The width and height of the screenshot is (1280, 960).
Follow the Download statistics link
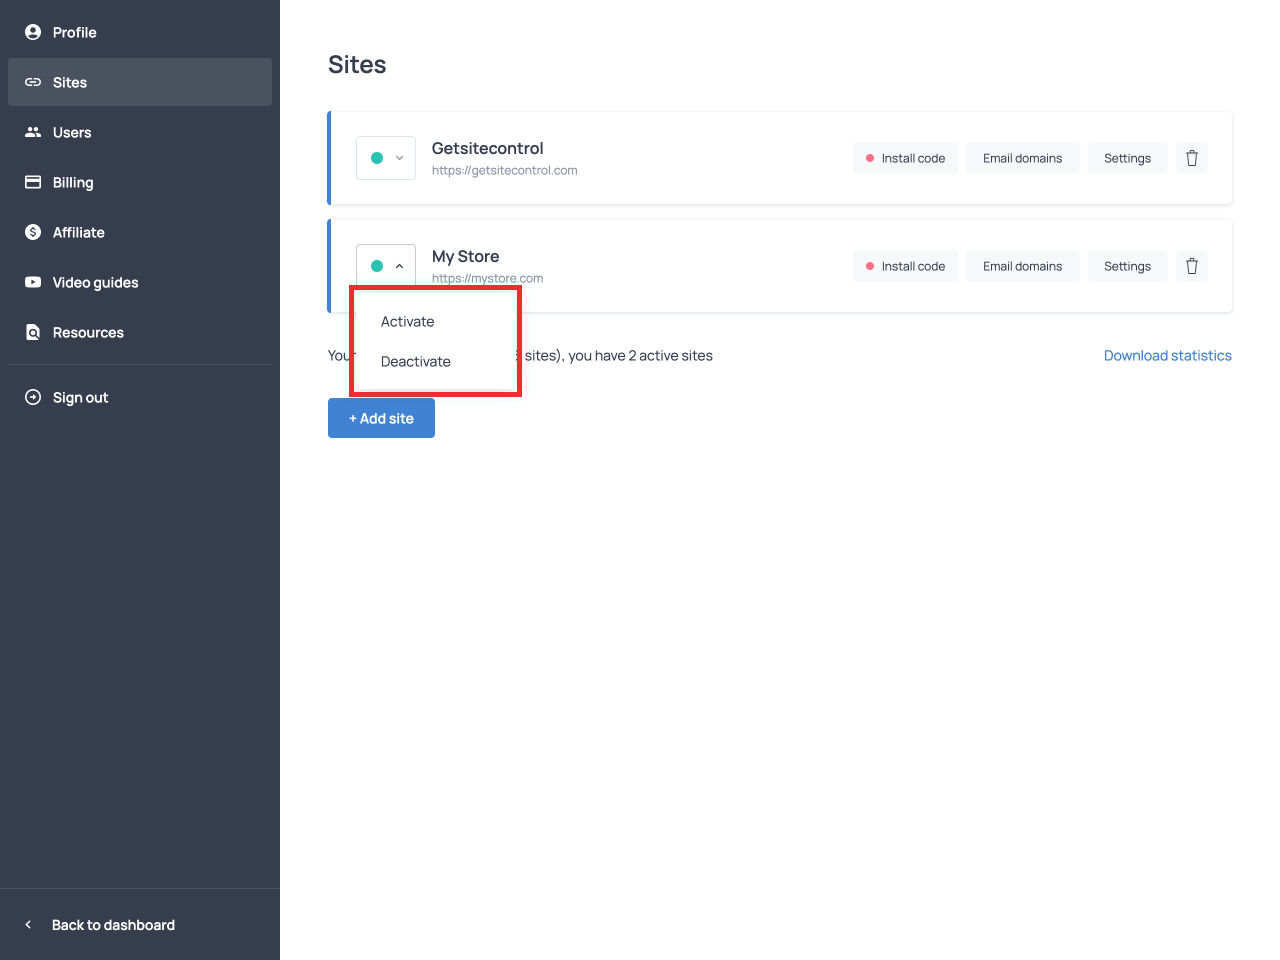[x=1167, y=356]
